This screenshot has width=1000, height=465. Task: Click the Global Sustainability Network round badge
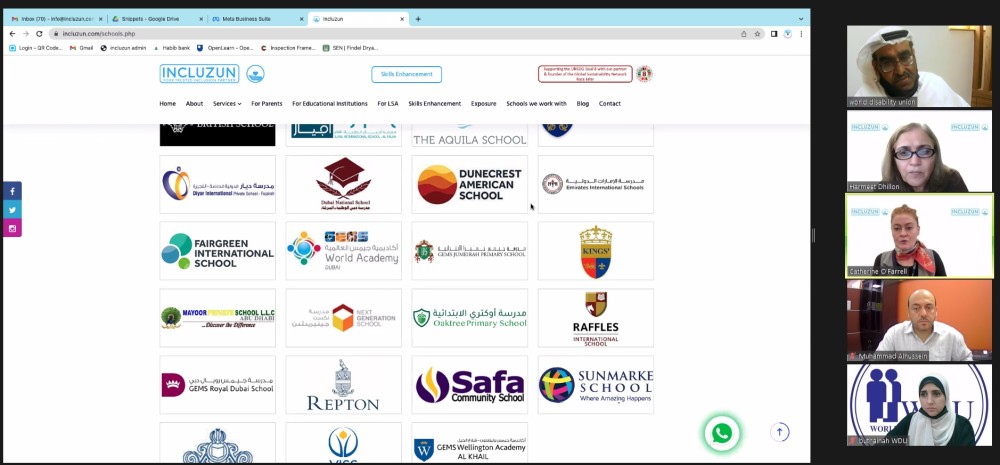point(644,74)
